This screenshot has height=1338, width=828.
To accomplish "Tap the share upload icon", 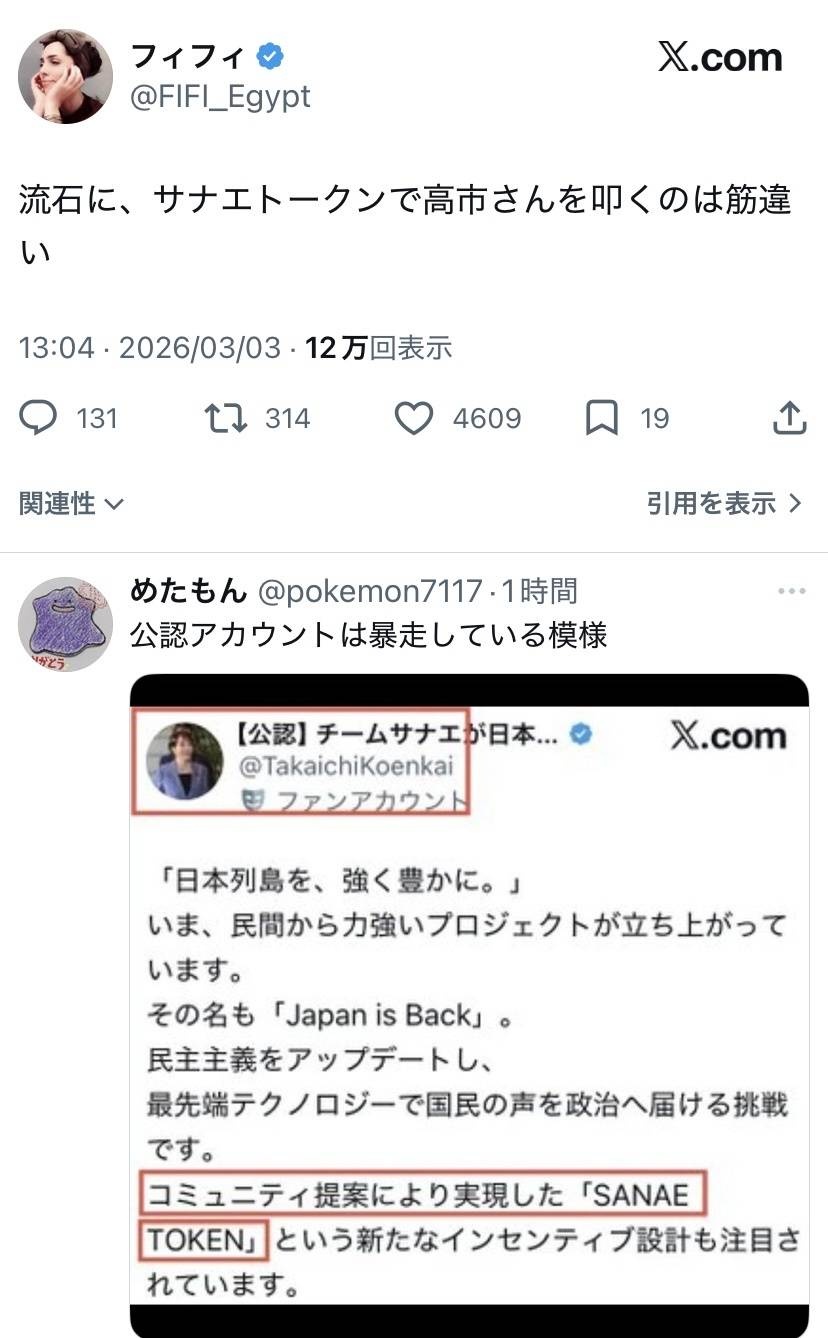I will pyautogui.click(x=789, y=418).
